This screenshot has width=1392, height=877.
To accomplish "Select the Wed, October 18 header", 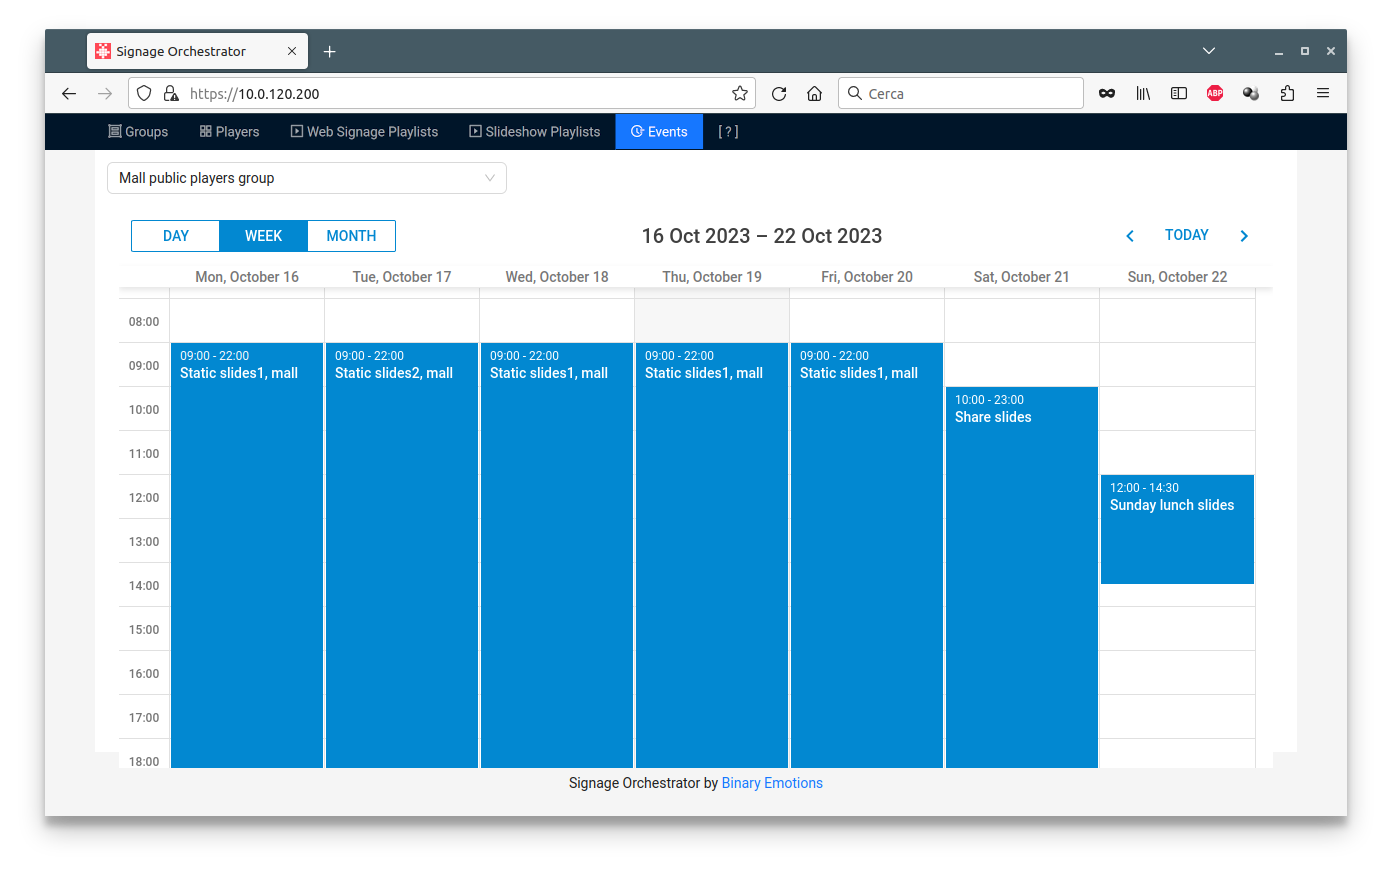I will pyautogui.click(x=557, y=277).
